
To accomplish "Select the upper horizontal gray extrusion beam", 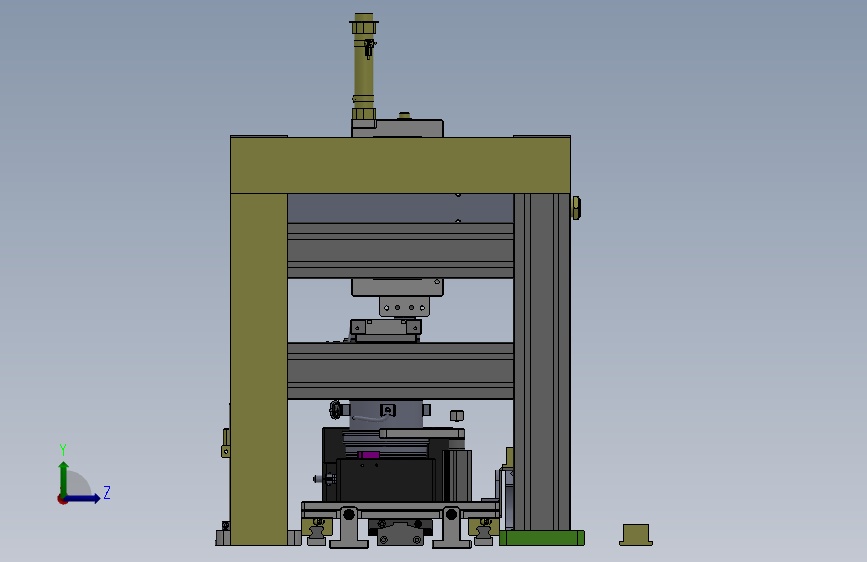I will click(400, 251).
